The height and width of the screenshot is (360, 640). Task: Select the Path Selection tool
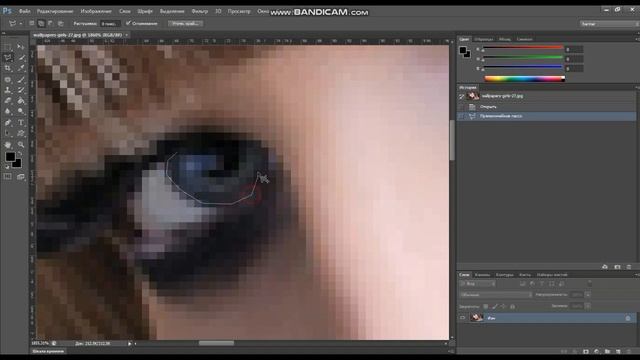[x=7, y=133]
